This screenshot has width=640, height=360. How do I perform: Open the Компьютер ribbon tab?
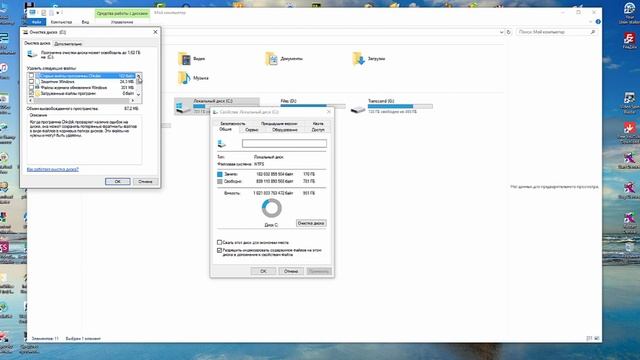point(61,22)
